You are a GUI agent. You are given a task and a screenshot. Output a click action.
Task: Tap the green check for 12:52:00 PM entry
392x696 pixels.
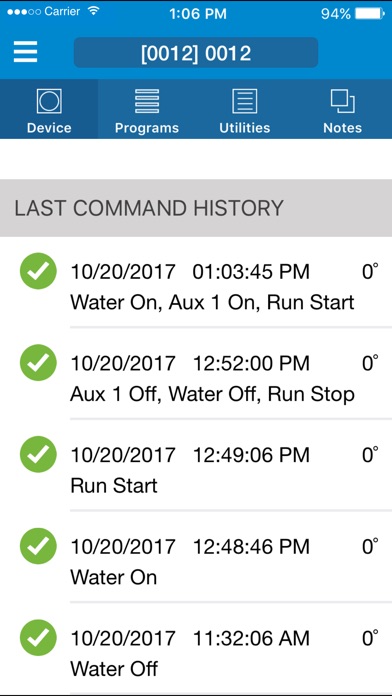pos(38,363)
